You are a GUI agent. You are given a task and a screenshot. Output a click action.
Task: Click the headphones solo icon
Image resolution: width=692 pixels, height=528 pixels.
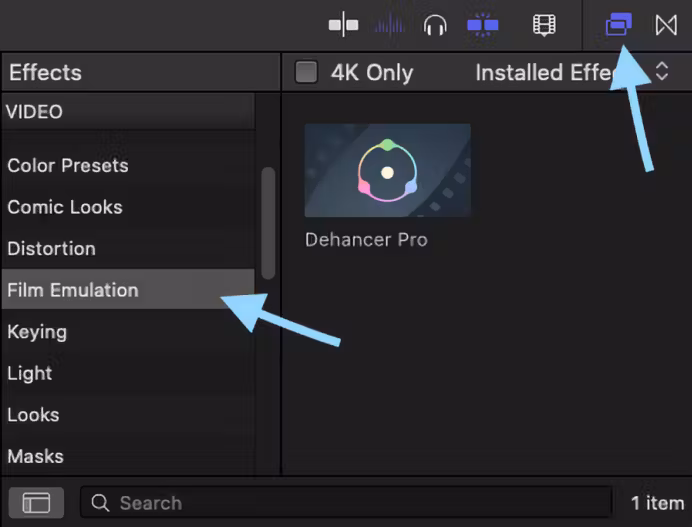tap(435, 25)
